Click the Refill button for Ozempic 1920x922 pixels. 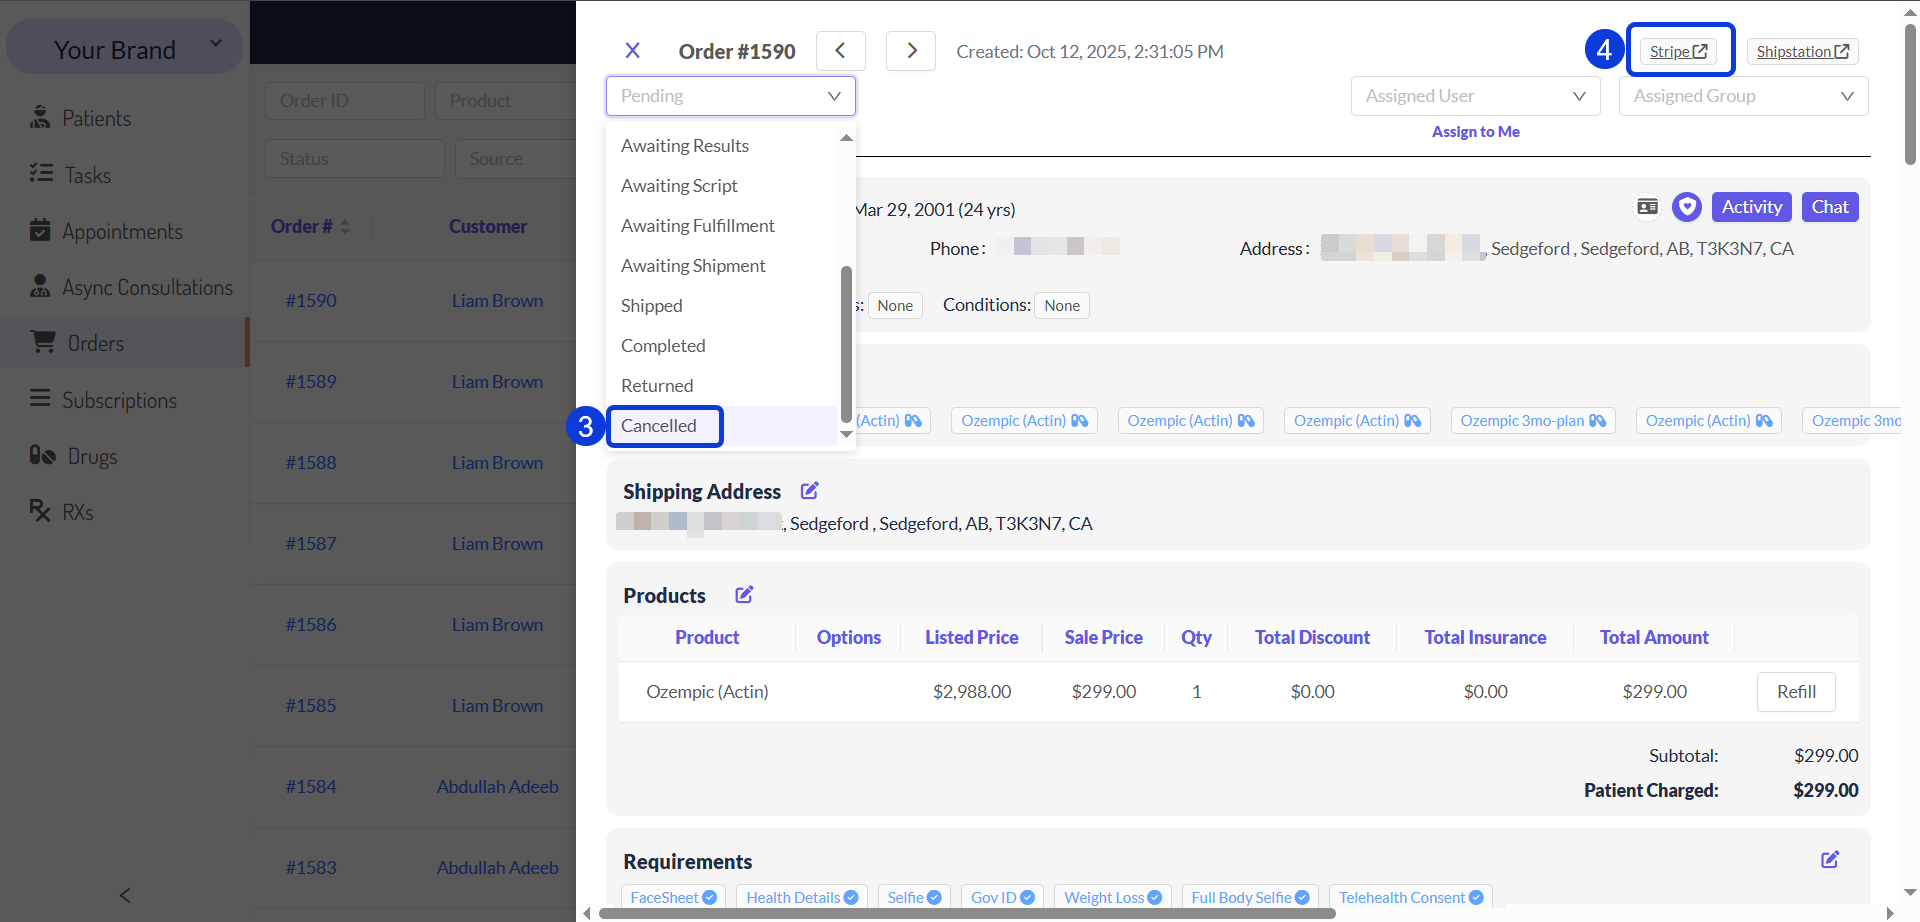pyautogui.click(x=1796, y=692)
